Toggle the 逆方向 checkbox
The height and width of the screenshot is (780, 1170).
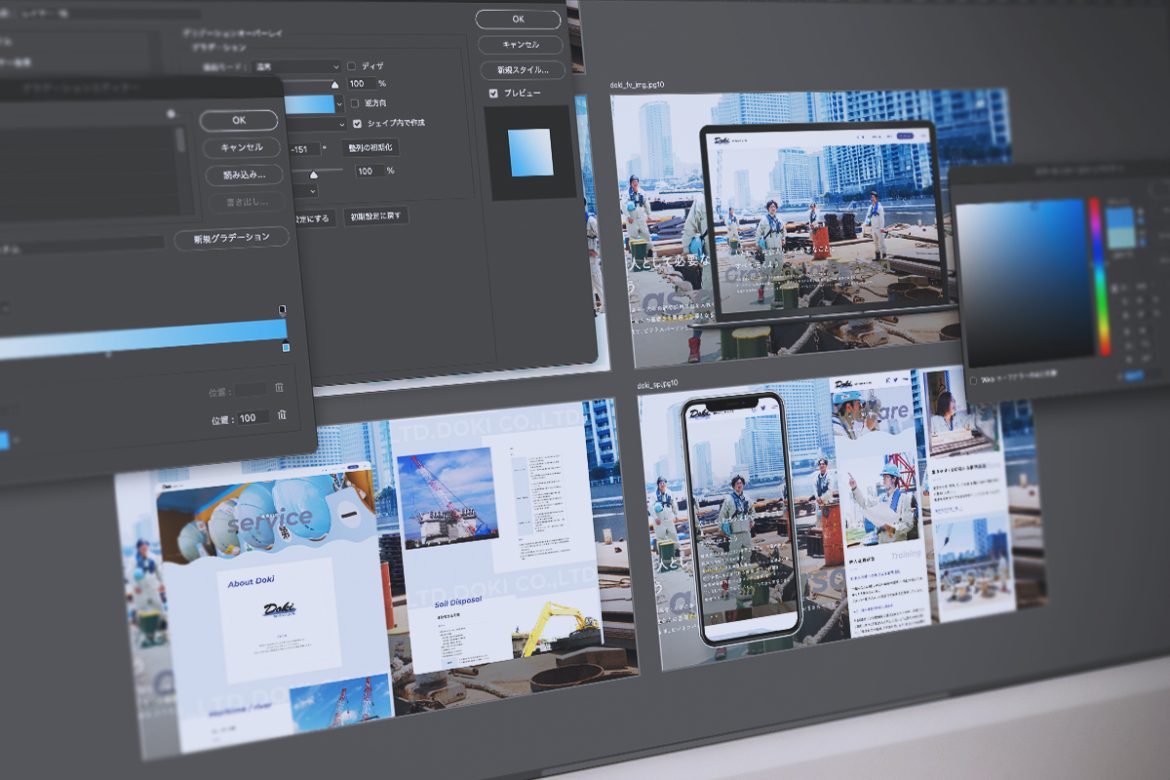(354, 103)
